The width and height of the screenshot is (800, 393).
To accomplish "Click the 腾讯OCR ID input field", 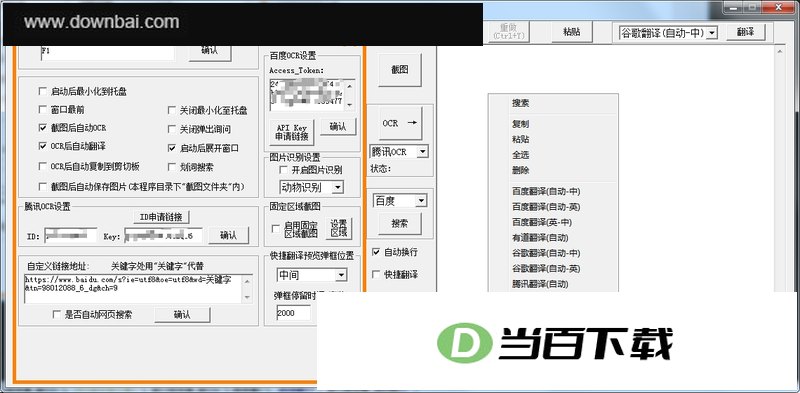I will (70, 235).
